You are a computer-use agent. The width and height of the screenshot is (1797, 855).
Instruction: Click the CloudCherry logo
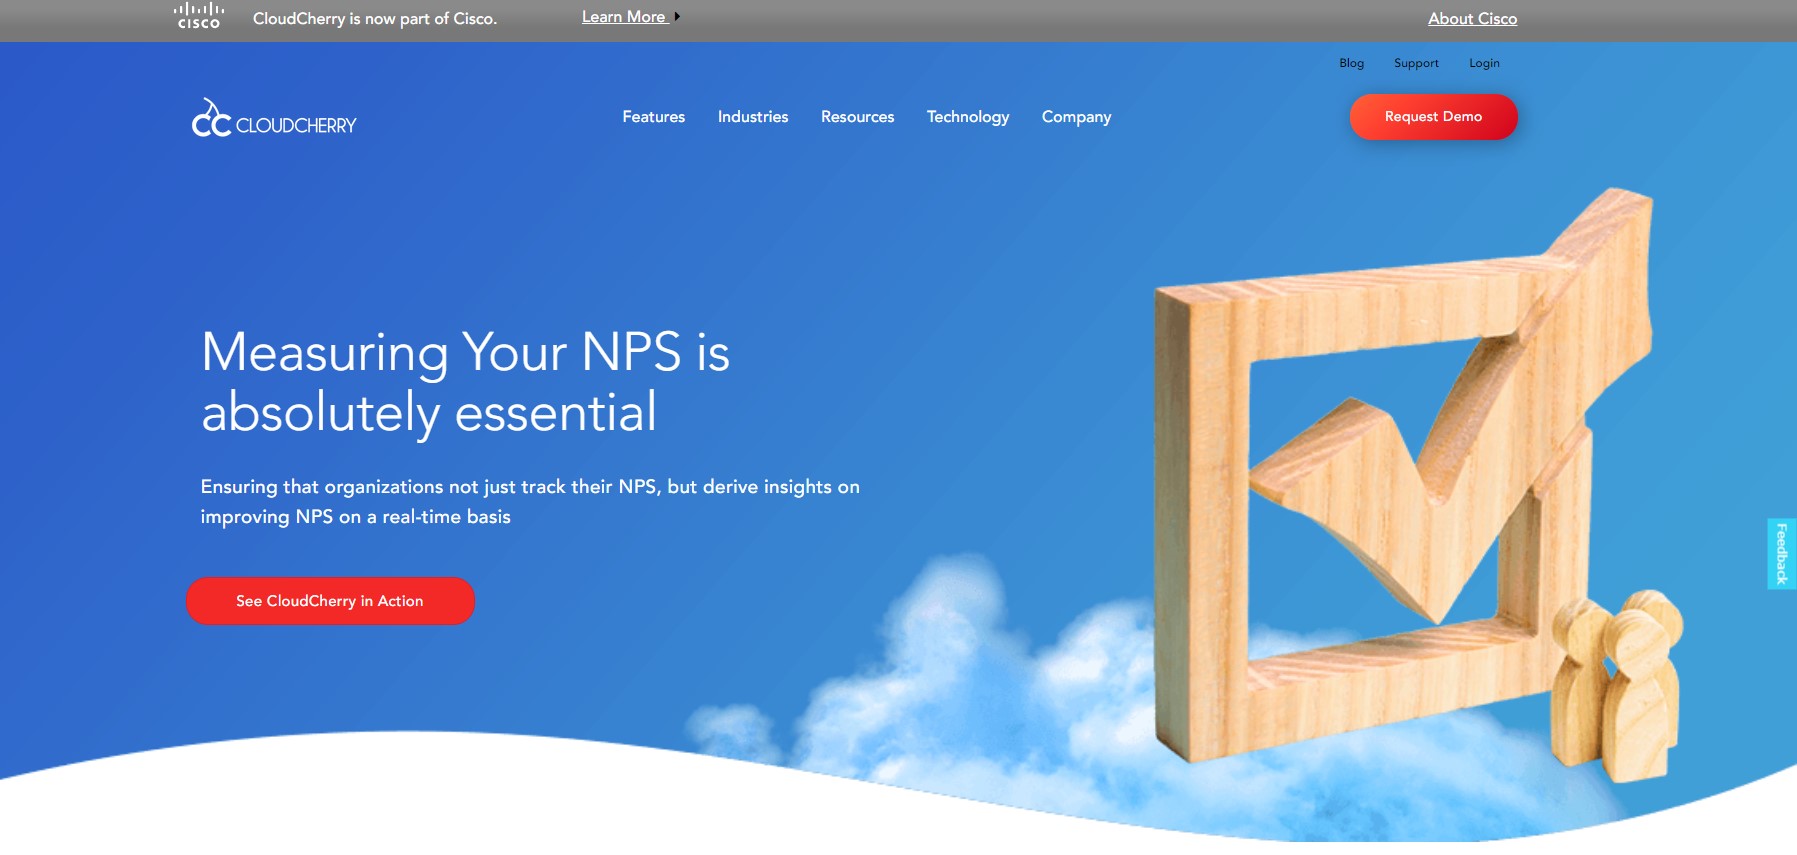point(274,118)
